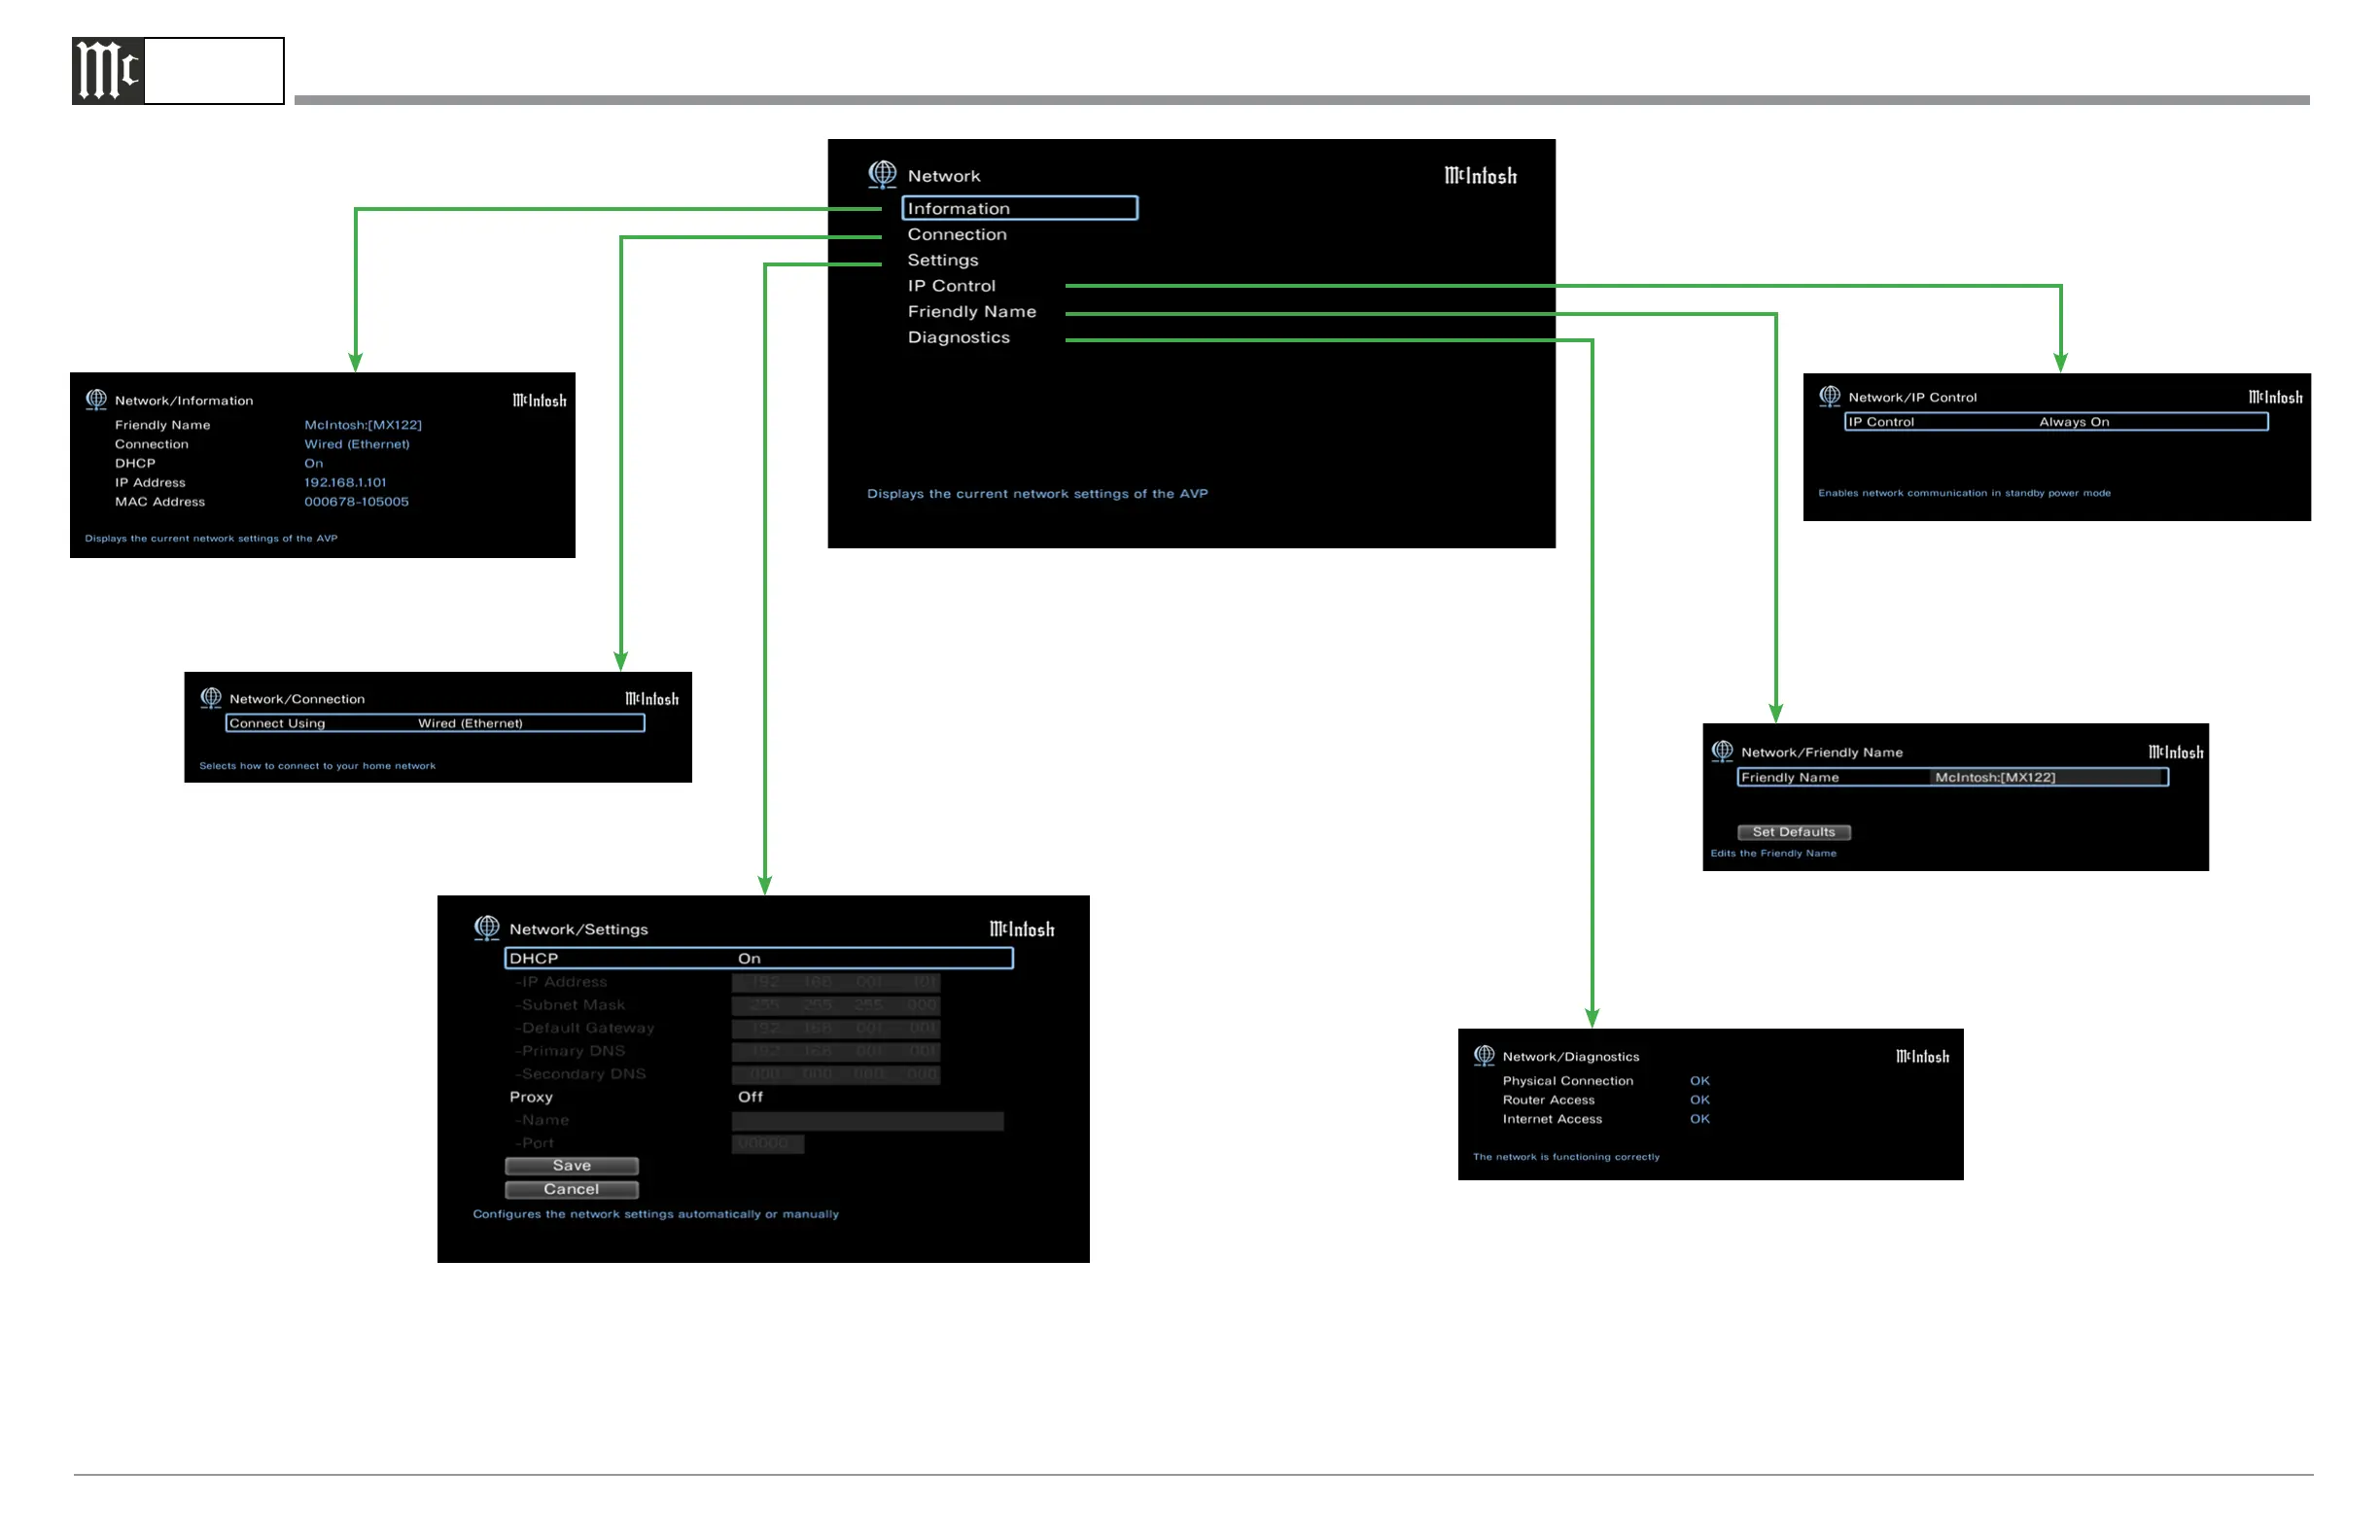Click the Mc logo at the top of the page
This screenshot has height=1540, width=2380.
coord(109,71)
